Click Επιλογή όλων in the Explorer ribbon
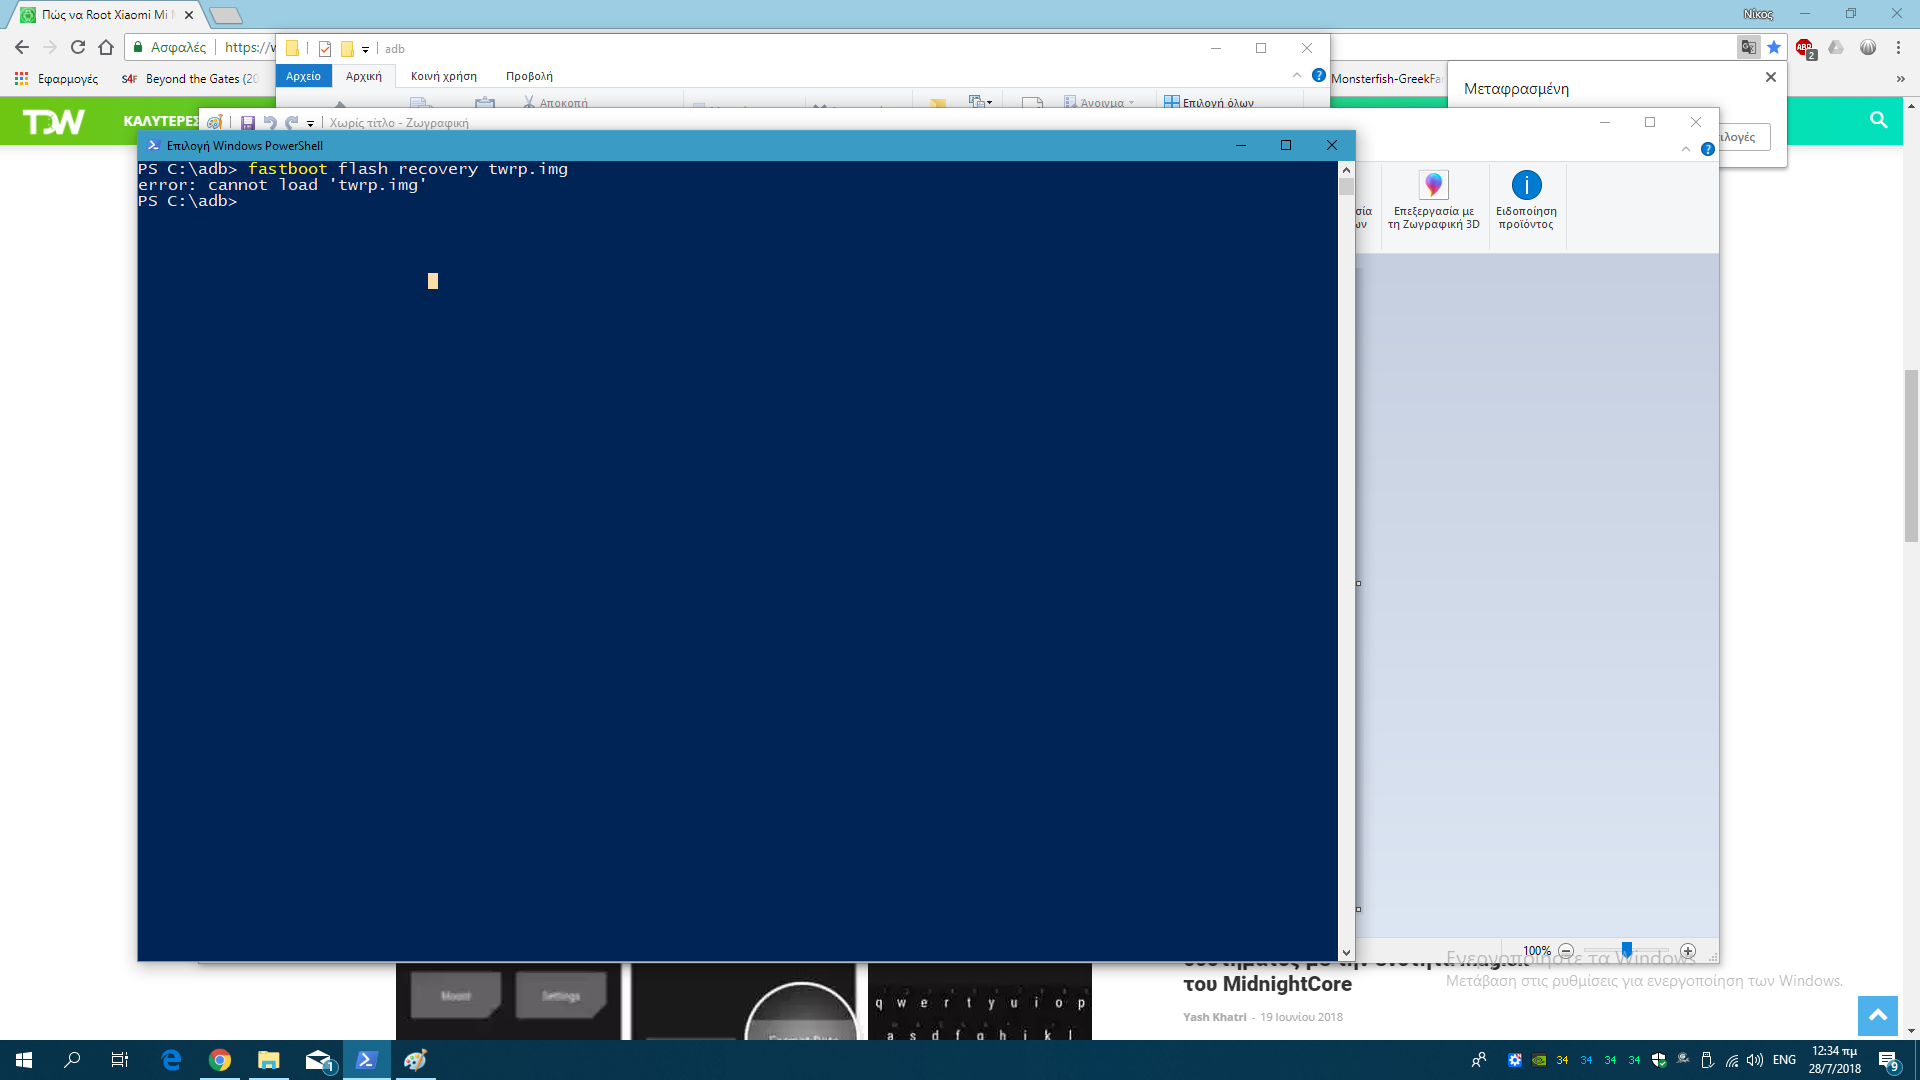The height and width of the screenshot is (1080, 1920). [1209, 102]
